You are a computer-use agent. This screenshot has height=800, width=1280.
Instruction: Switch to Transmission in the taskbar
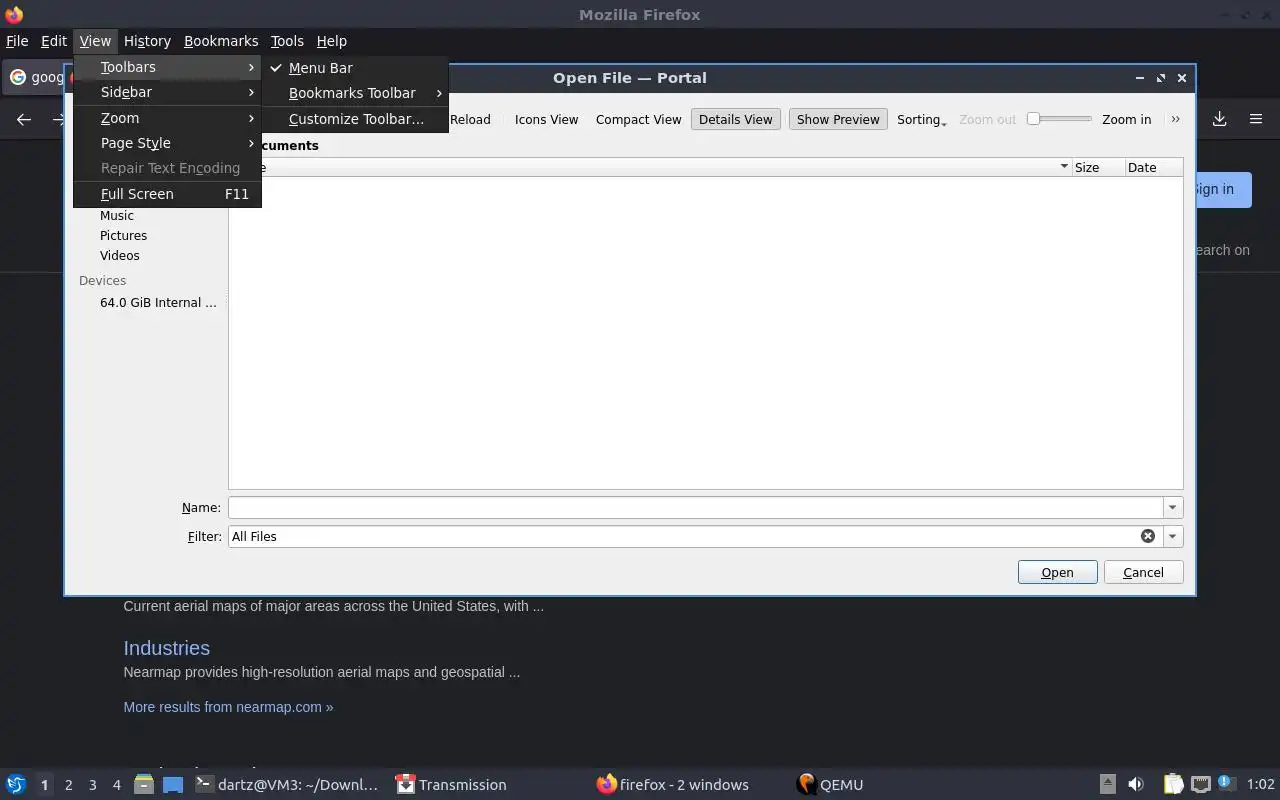click(451, 784)
